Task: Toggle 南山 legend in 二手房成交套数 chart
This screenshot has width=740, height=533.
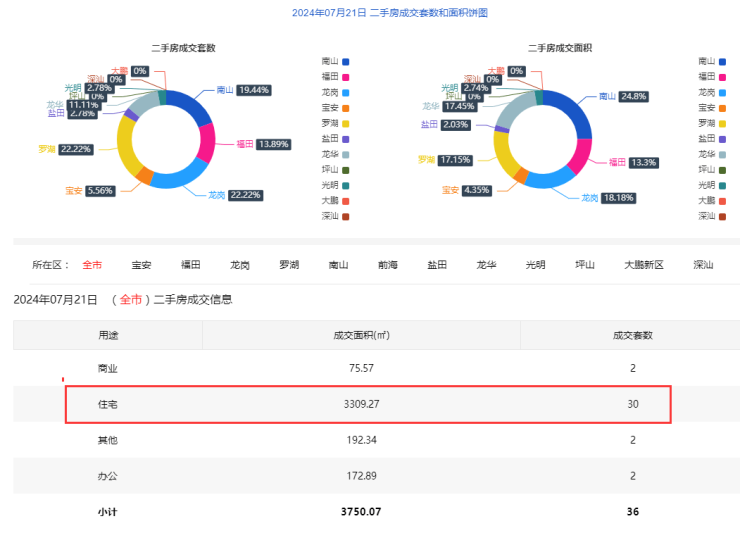Action: [346, 61]
